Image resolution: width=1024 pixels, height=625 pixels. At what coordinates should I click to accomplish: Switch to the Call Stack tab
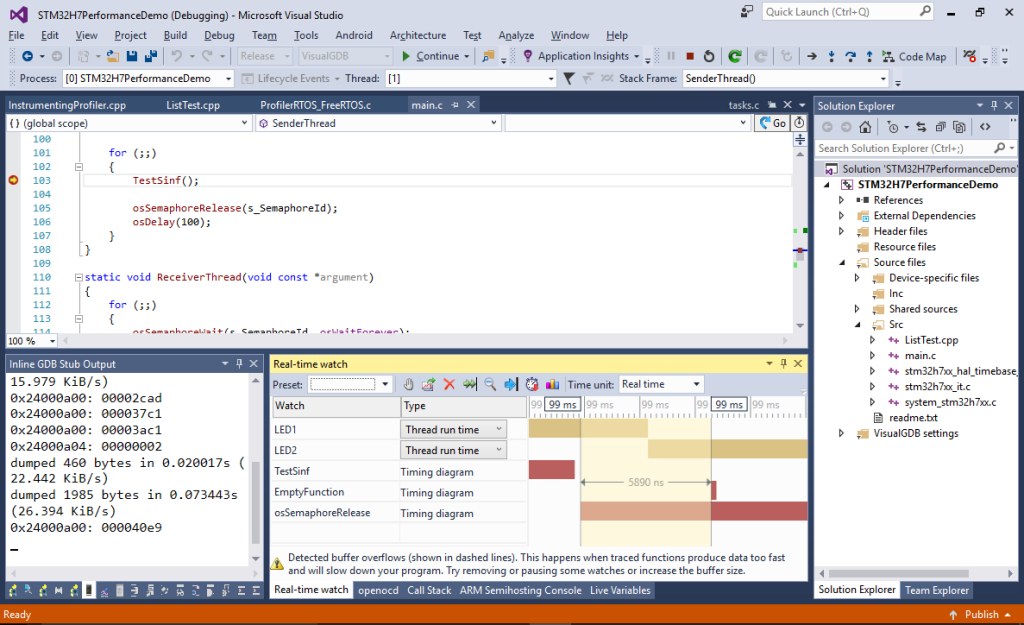tap(429, 590)
